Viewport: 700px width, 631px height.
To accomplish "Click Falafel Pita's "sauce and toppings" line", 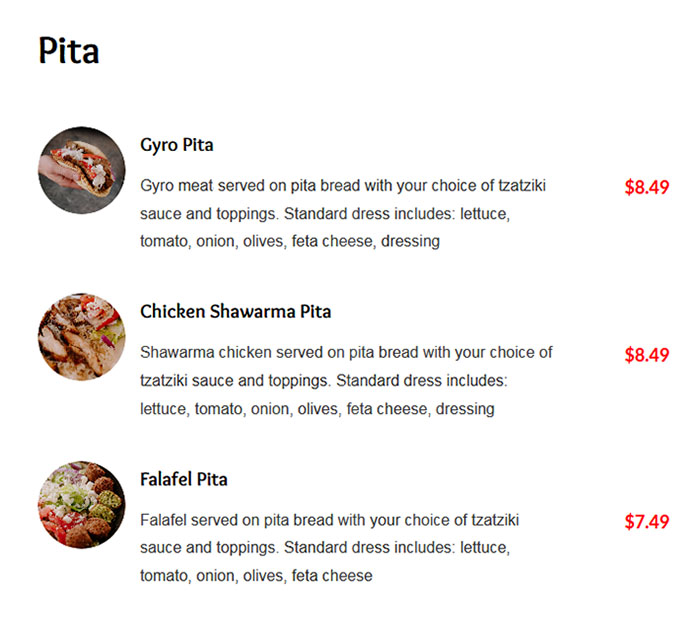I will click(325, 547).
